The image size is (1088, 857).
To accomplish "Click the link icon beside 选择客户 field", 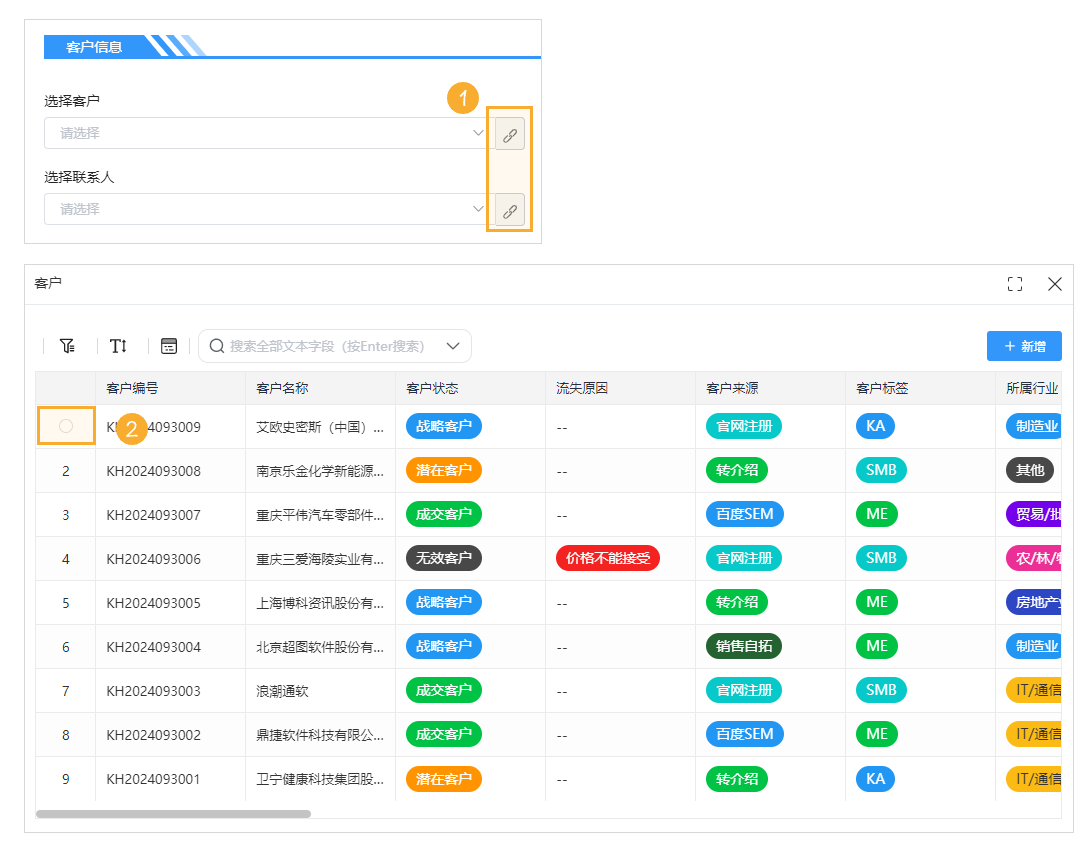I will [509, 133].
